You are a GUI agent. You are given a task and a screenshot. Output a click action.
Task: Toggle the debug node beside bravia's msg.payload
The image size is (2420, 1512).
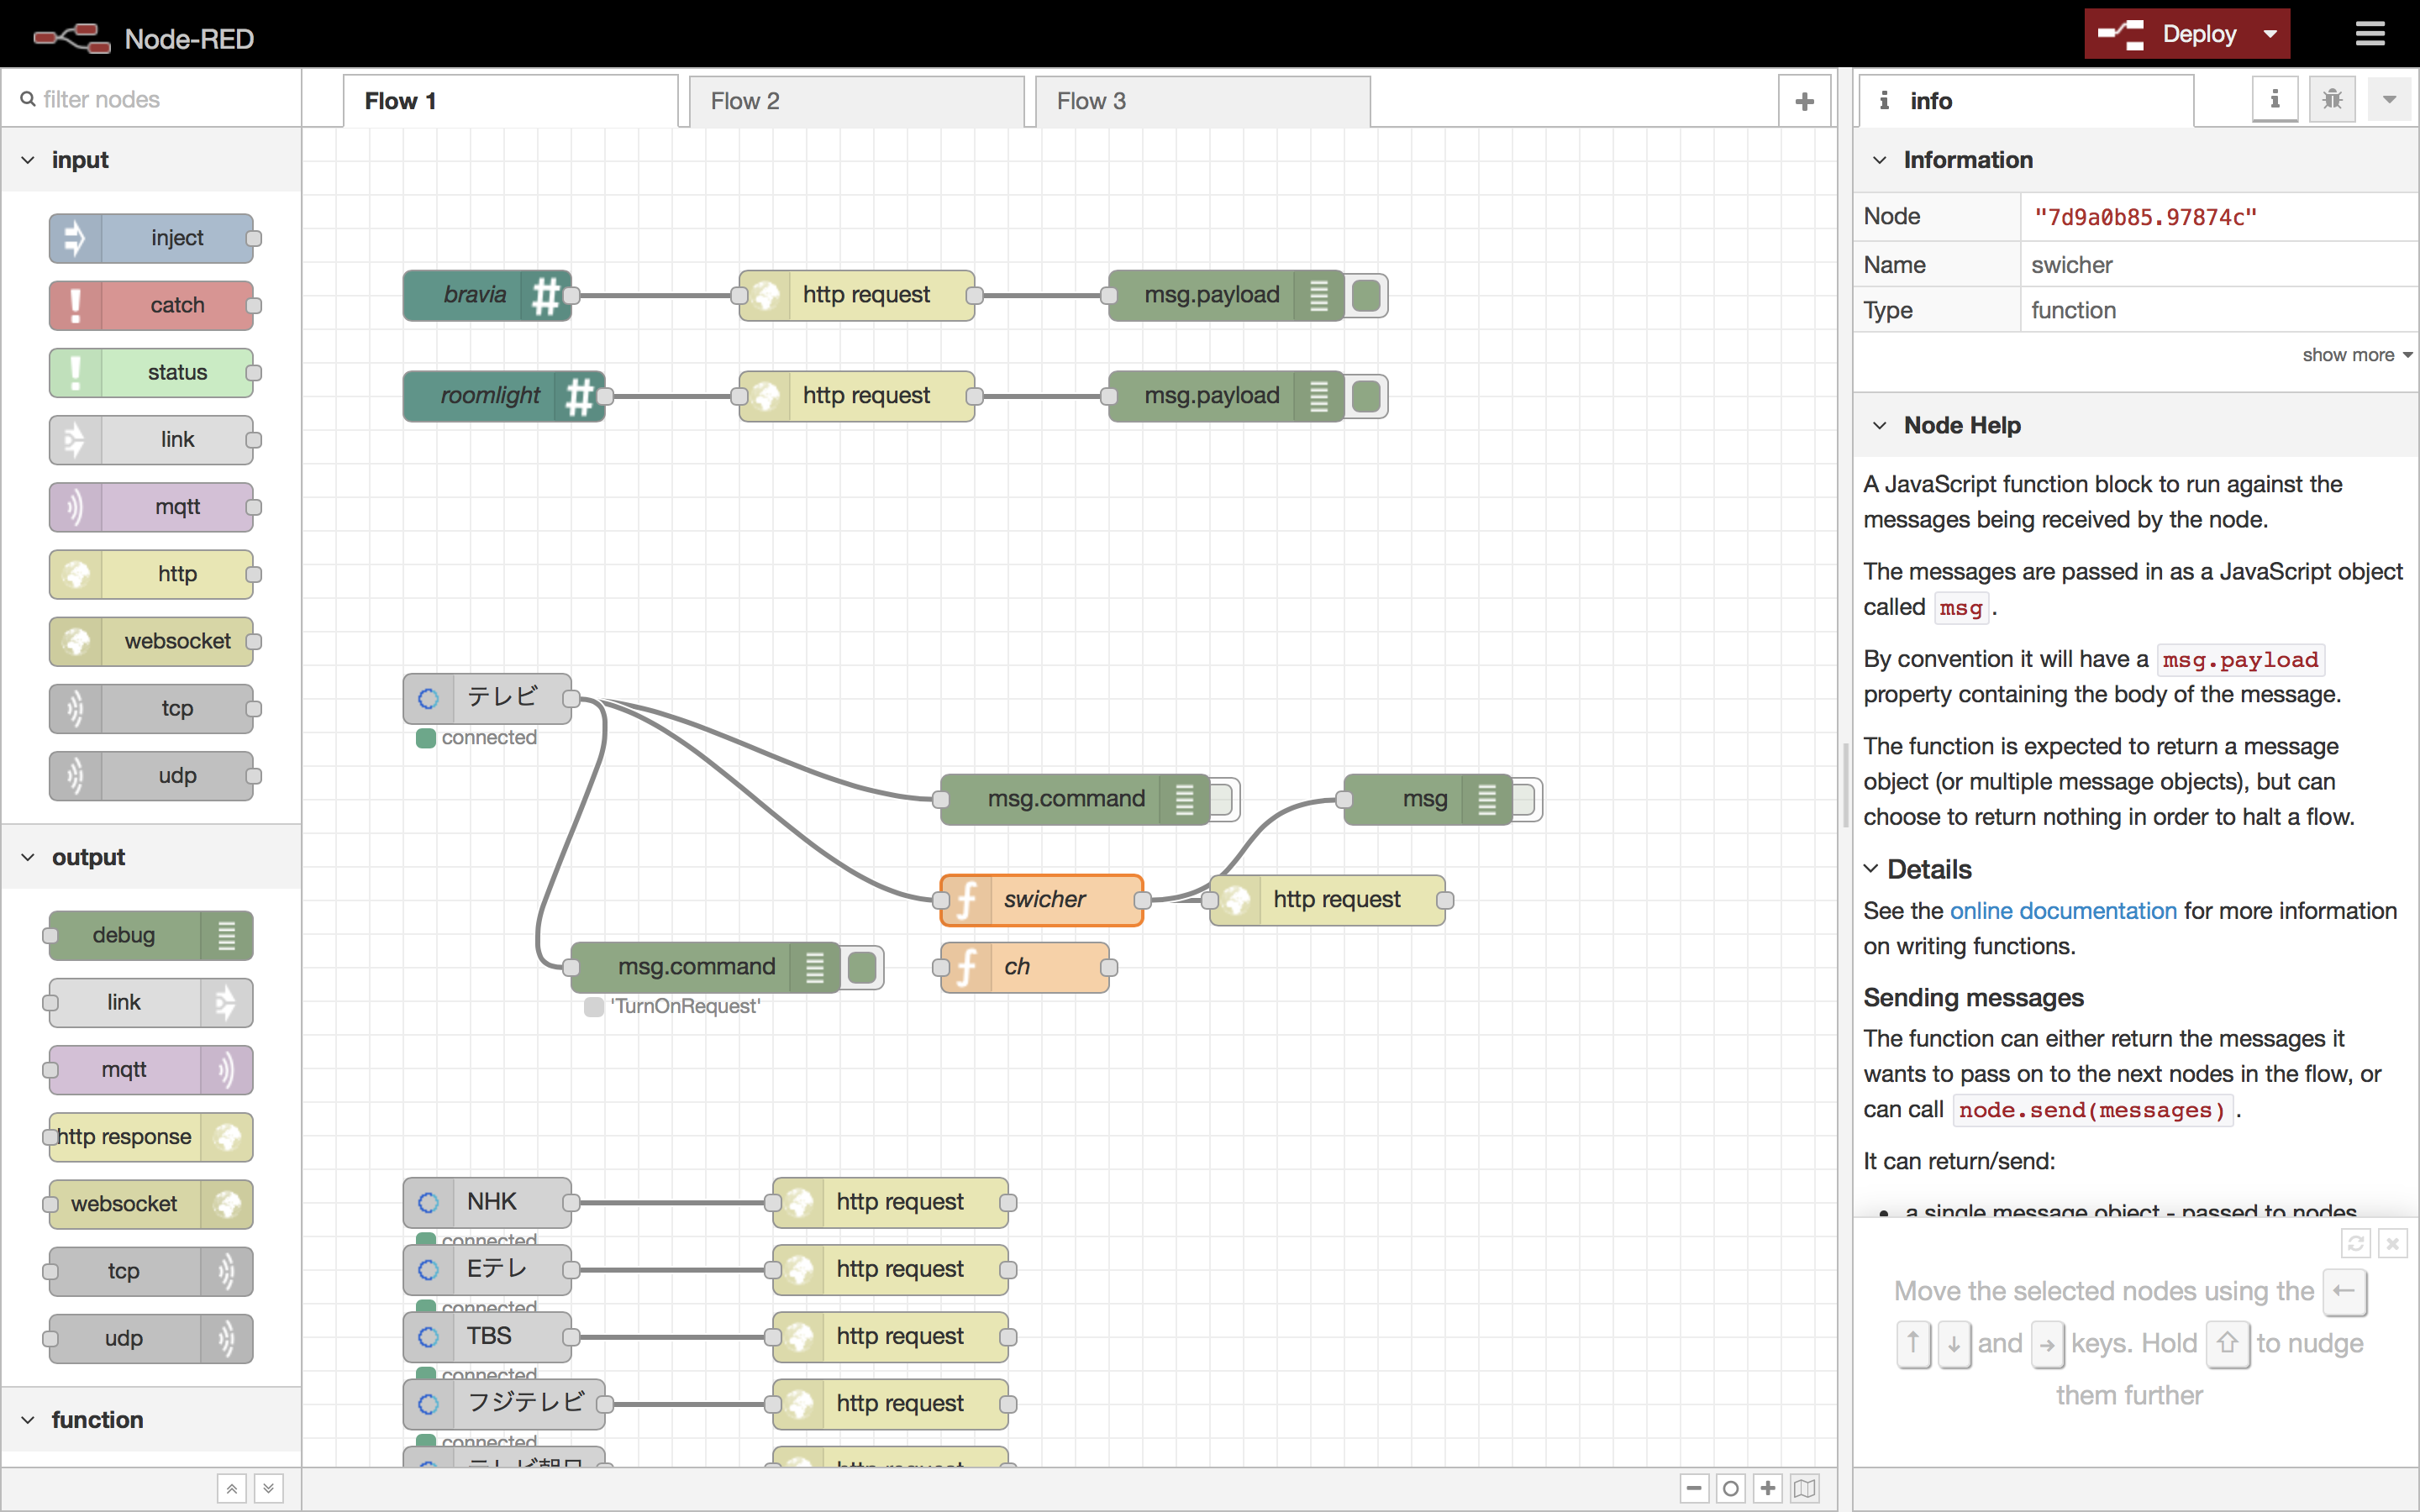coord(1366,295)
